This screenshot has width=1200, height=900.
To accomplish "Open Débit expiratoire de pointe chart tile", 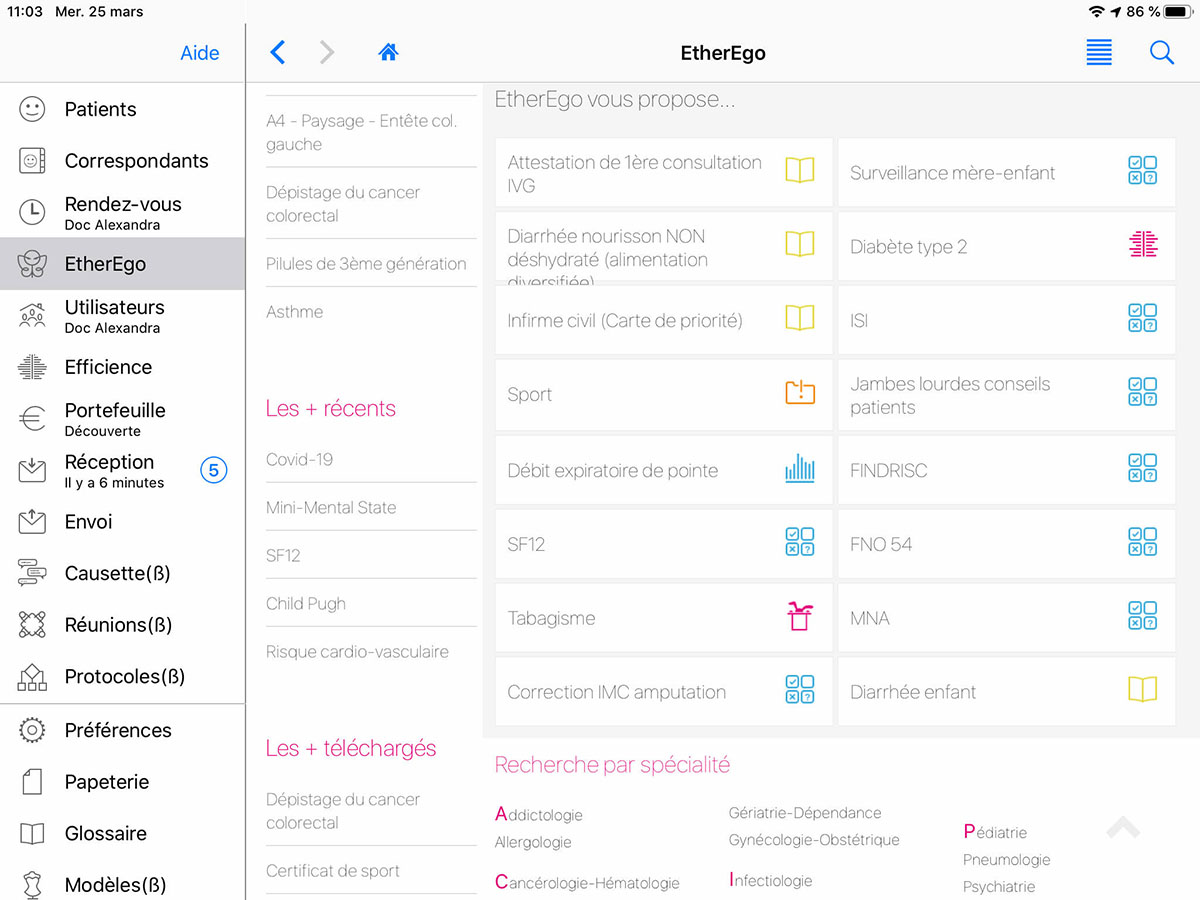I will pyautogui.click(x=663, y=470).
